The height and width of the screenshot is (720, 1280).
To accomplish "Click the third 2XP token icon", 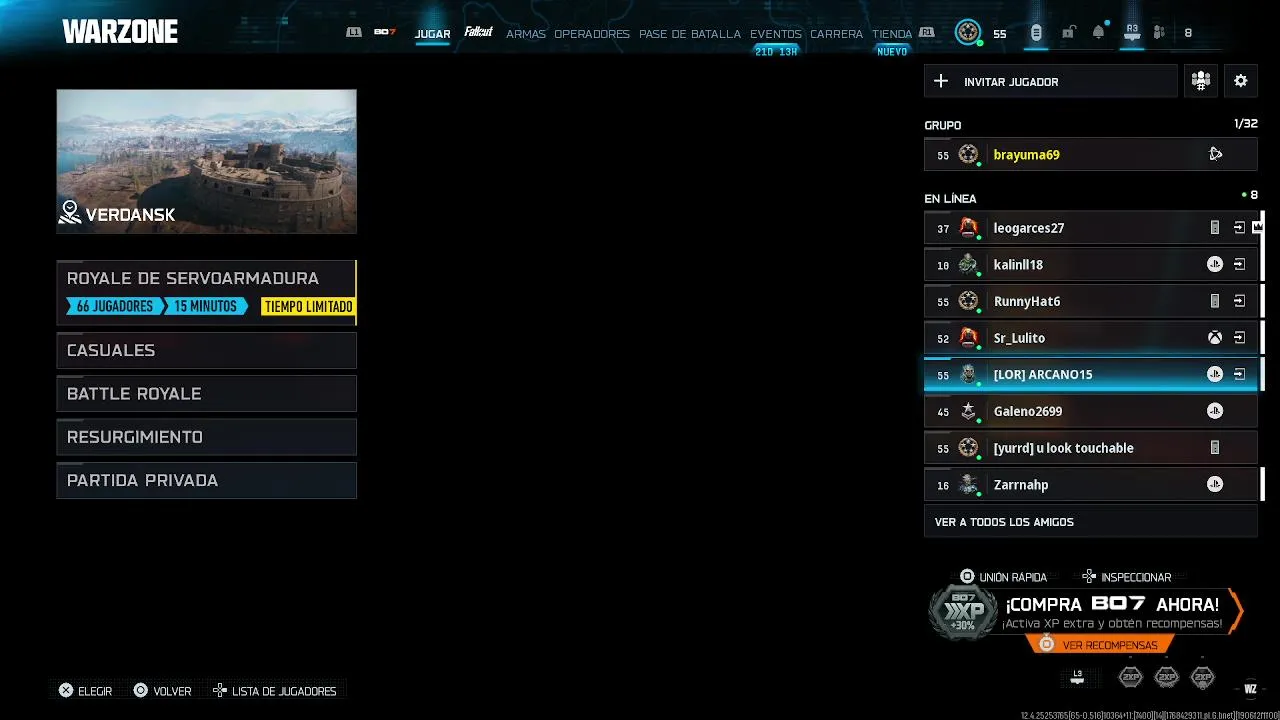I will point(1202,677).
